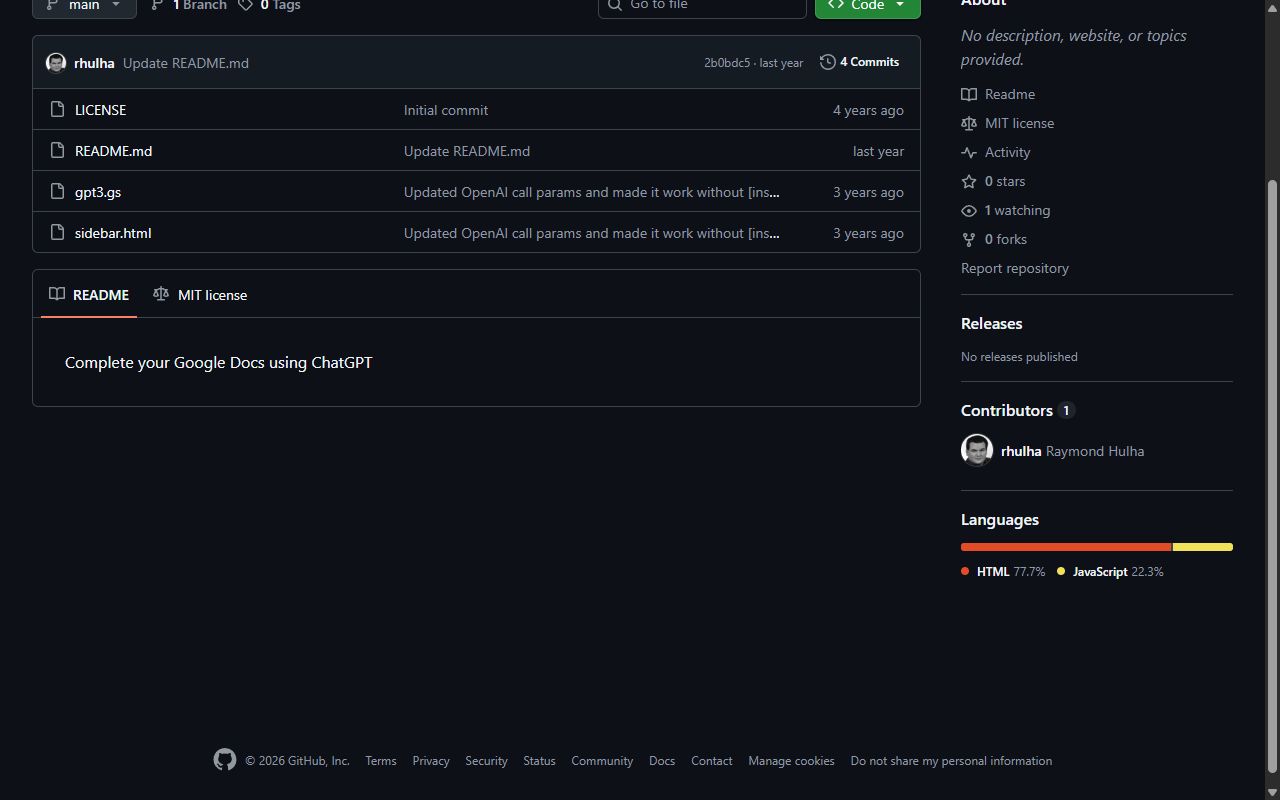Click the pulse icon beside Activity
Viewport: 1280px width, 800px height.
point(969,152)
